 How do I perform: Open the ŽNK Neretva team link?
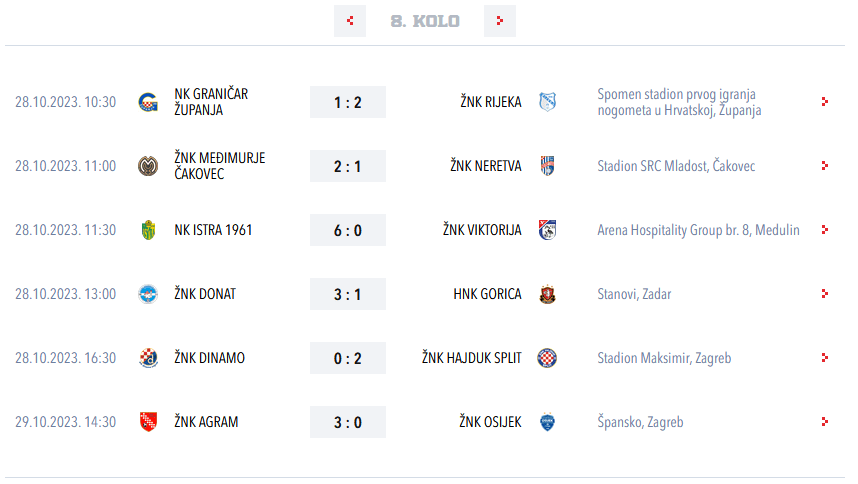click(x=486, y=166)
